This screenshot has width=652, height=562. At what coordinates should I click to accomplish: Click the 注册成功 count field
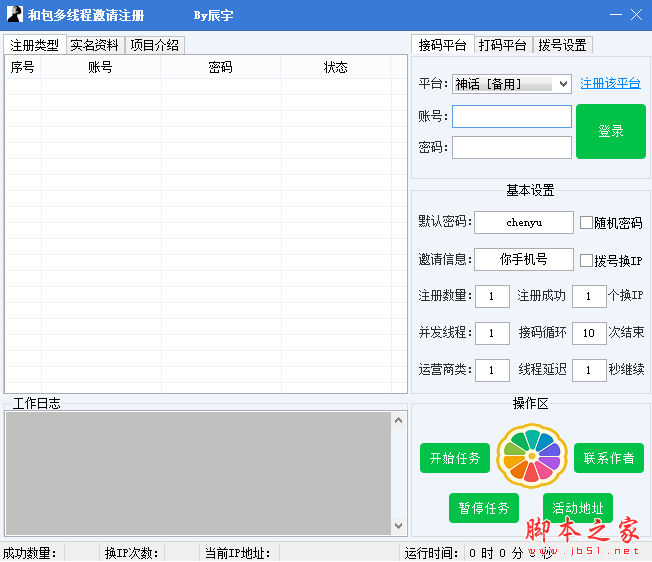[589, 296]
